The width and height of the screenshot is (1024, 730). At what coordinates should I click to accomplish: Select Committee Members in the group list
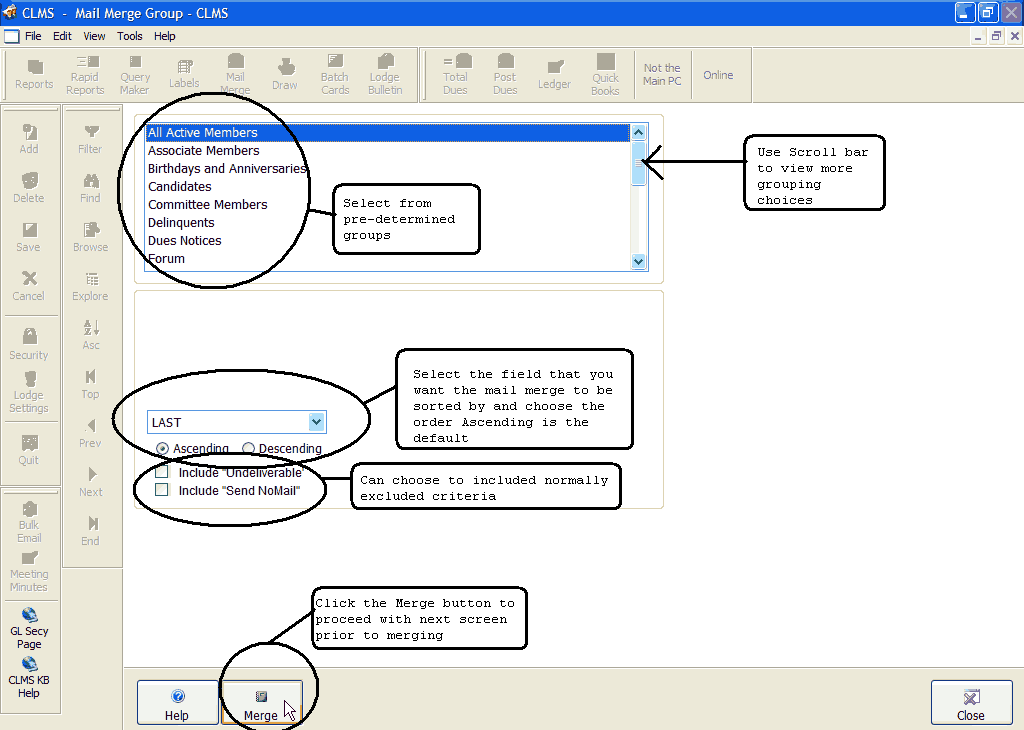point(208,205)
